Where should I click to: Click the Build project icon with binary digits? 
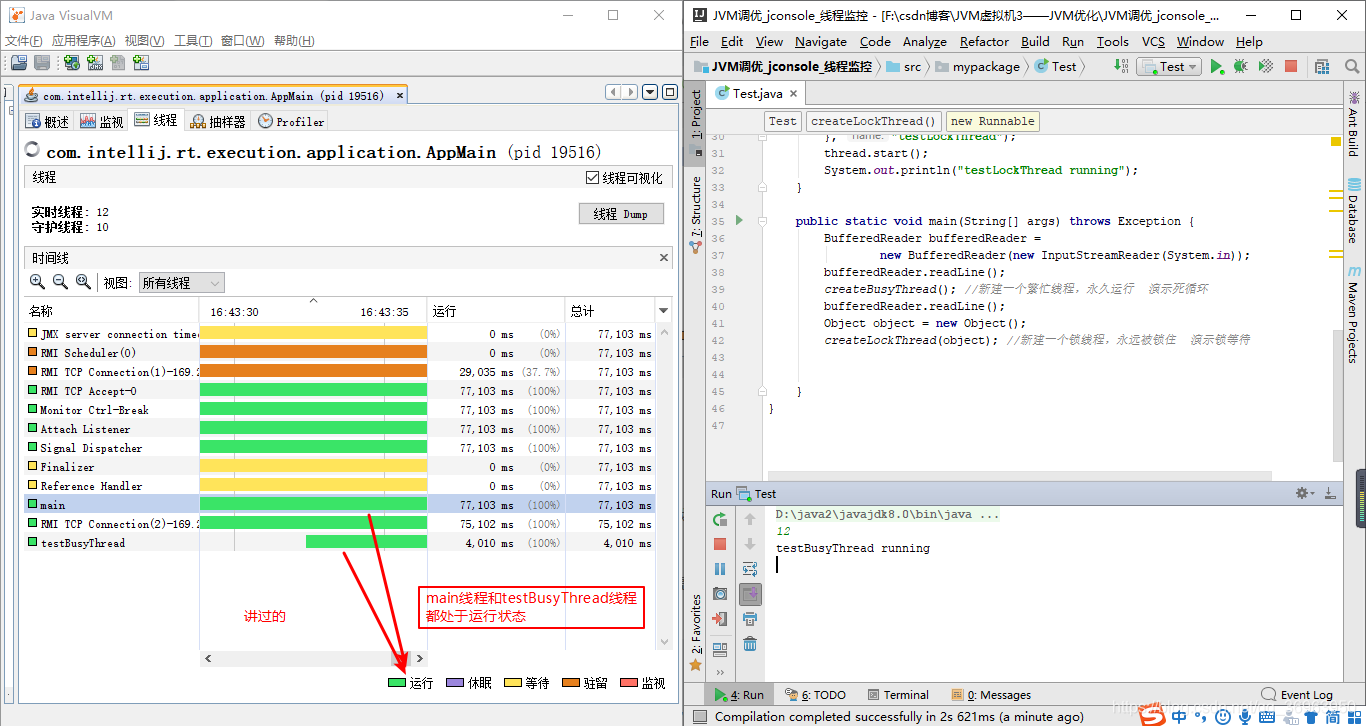click(x=1121, y=66)
